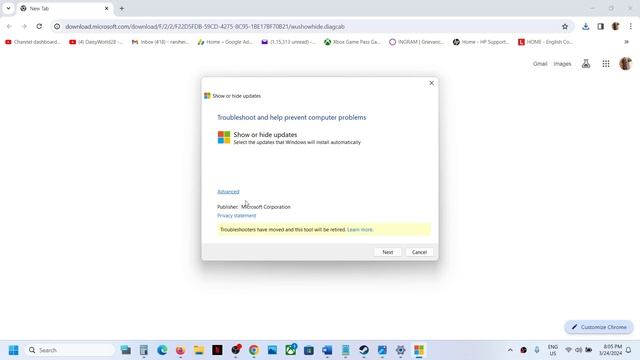This screenshot has width=640, height=360.
Task: Bookmark this page with the star icon
Action: tap(565, 27)
